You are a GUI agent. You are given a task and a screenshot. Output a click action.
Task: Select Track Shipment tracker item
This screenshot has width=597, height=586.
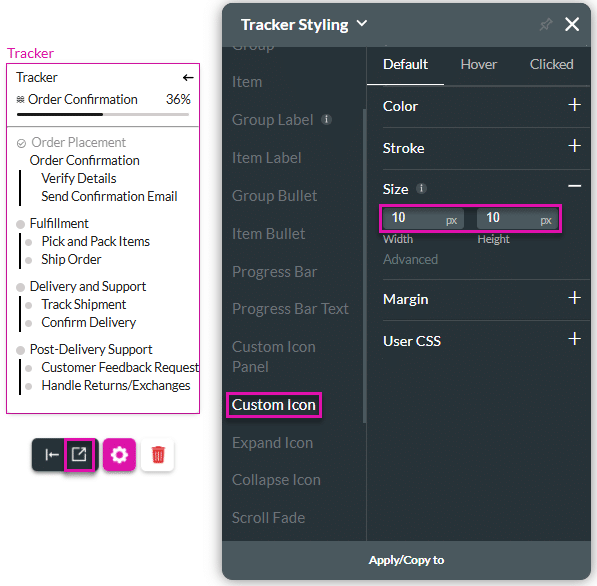(x=84, y=305)
